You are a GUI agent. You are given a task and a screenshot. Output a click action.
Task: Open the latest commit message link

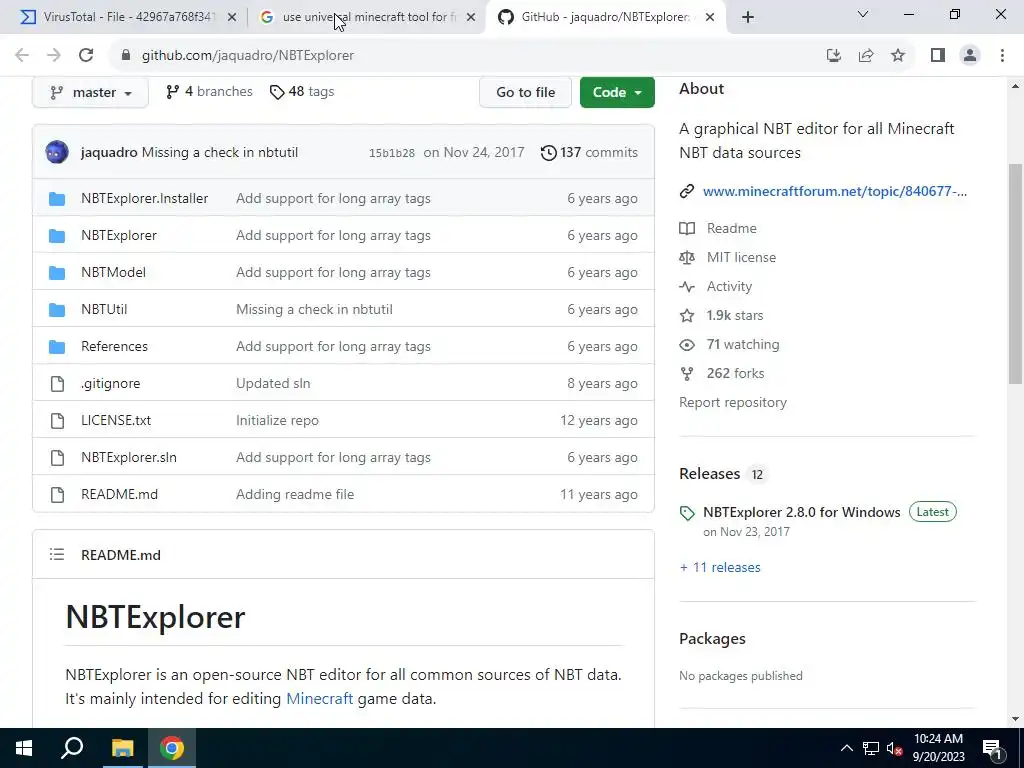pyautogui.click(x=219, y=152)
